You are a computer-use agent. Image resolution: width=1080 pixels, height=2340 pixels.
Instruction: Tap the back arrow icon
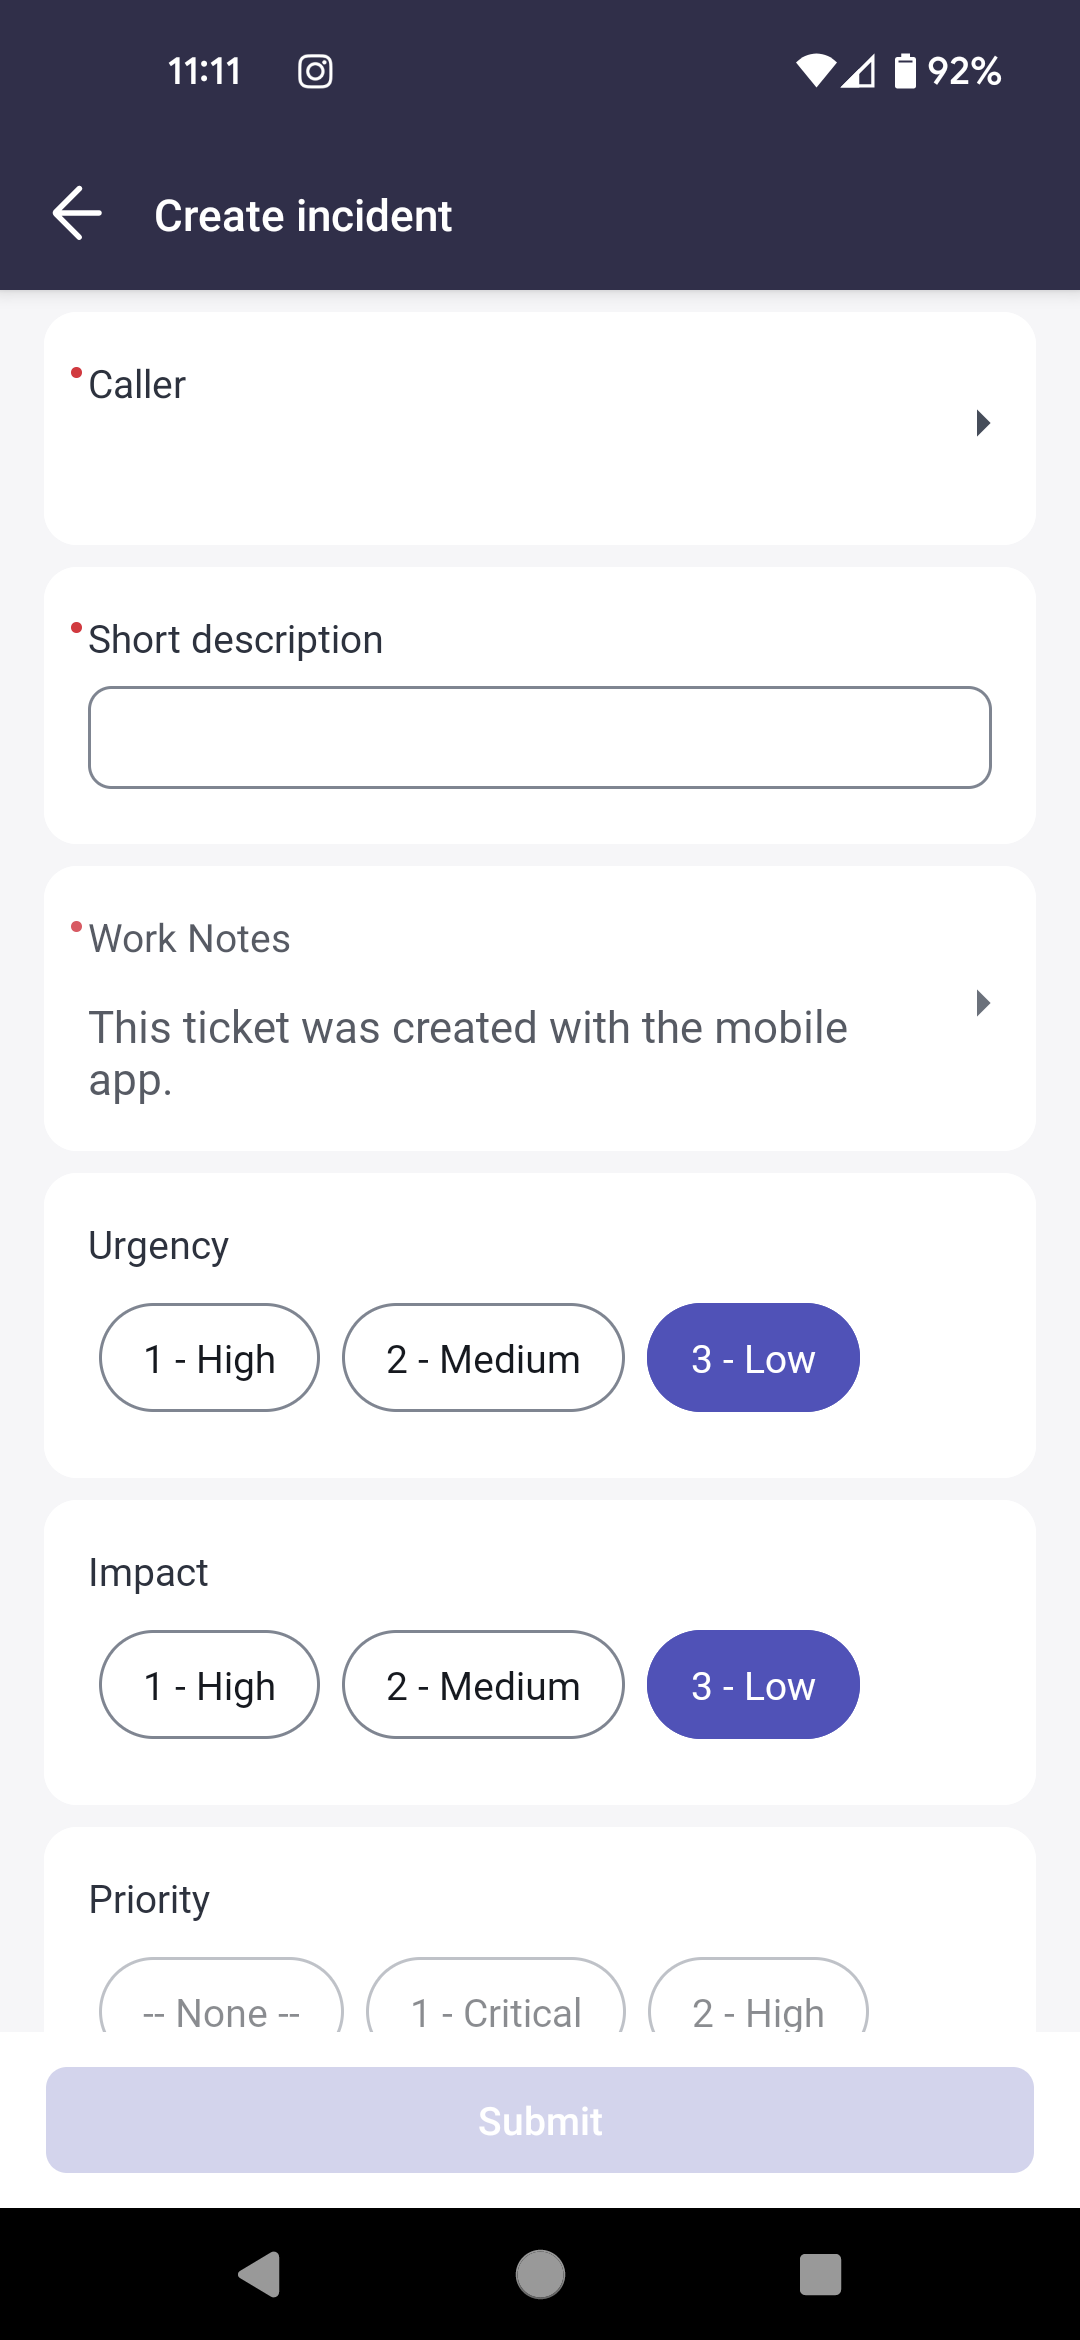77,214
